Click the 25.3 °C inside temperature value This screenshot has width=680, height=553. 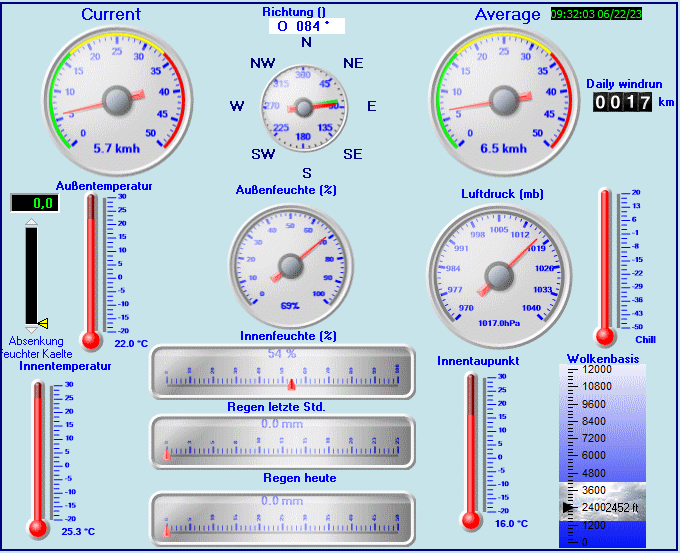pos(78,531)
